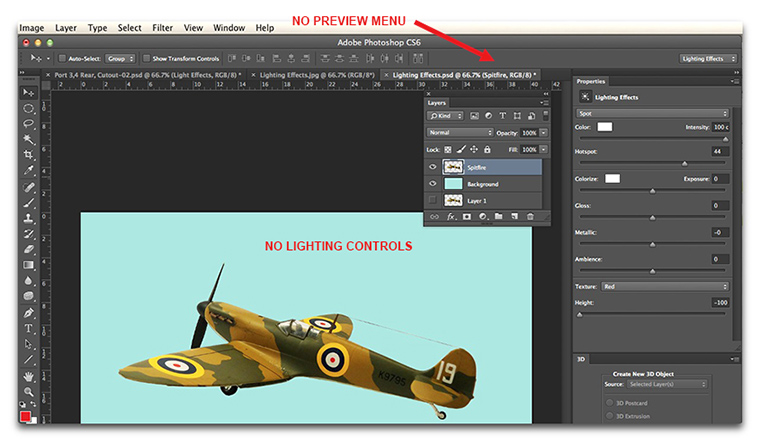761x445 pixels.
Task: Select the Type tool
Action: click(x=29, y=328)
